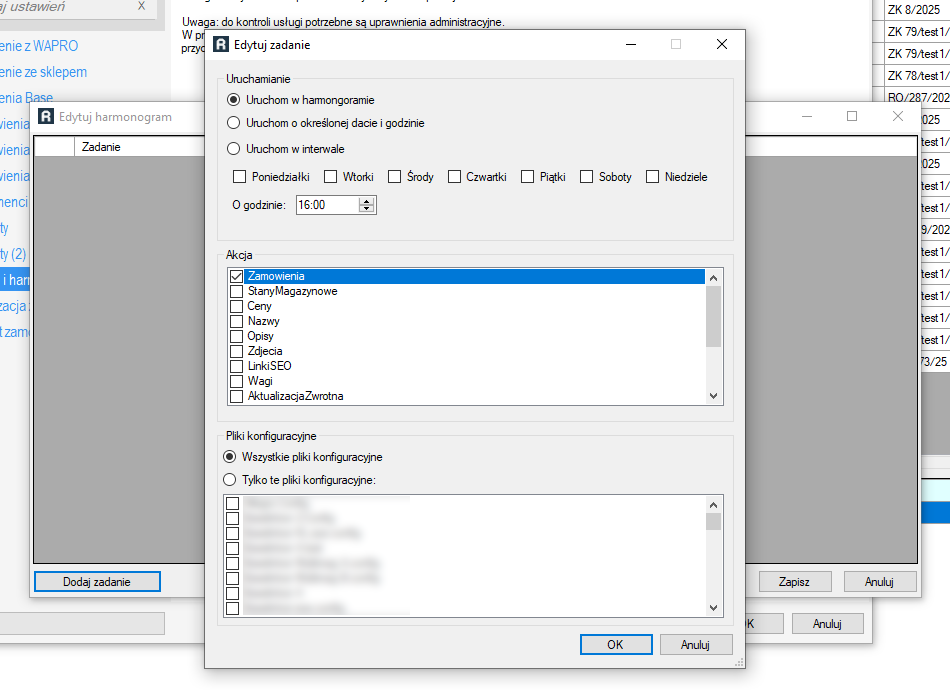Close the Edytuj zadanie dialog
The height and width of the screenshot is (690, 950).
(722, 44)
